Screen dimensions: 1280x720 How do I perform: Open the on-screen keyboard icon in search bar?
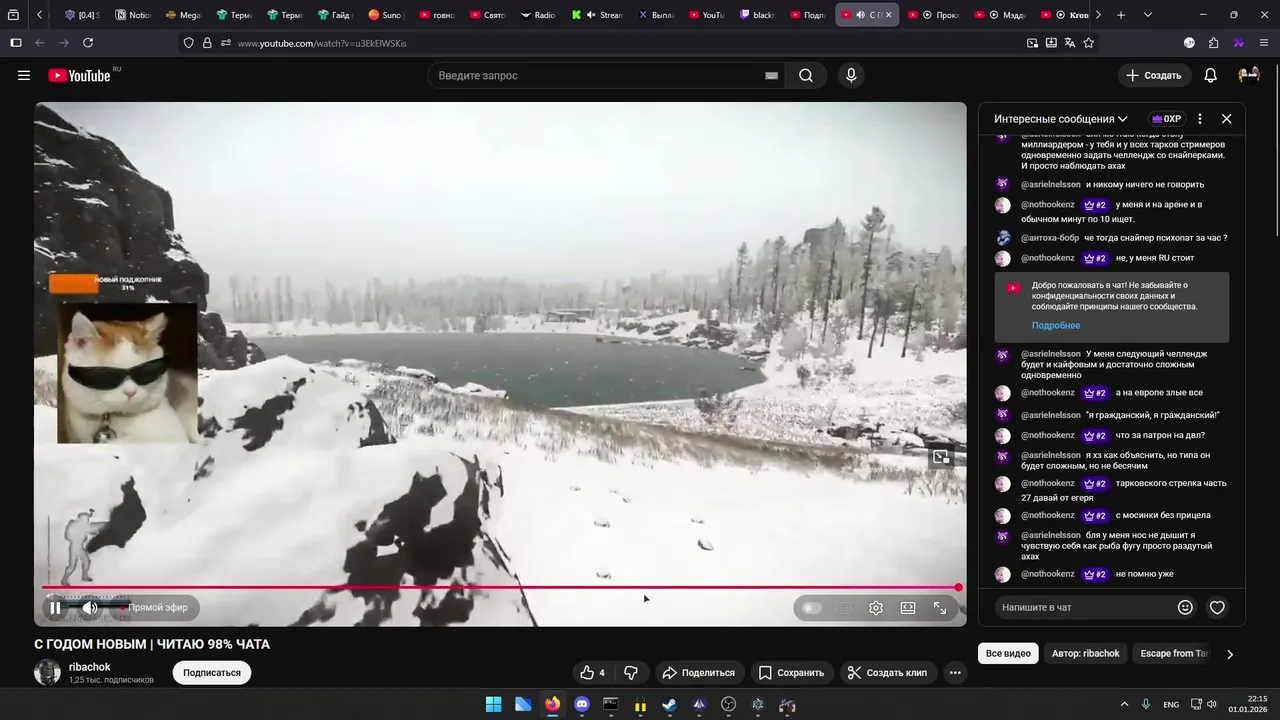(x=771, y=75)
